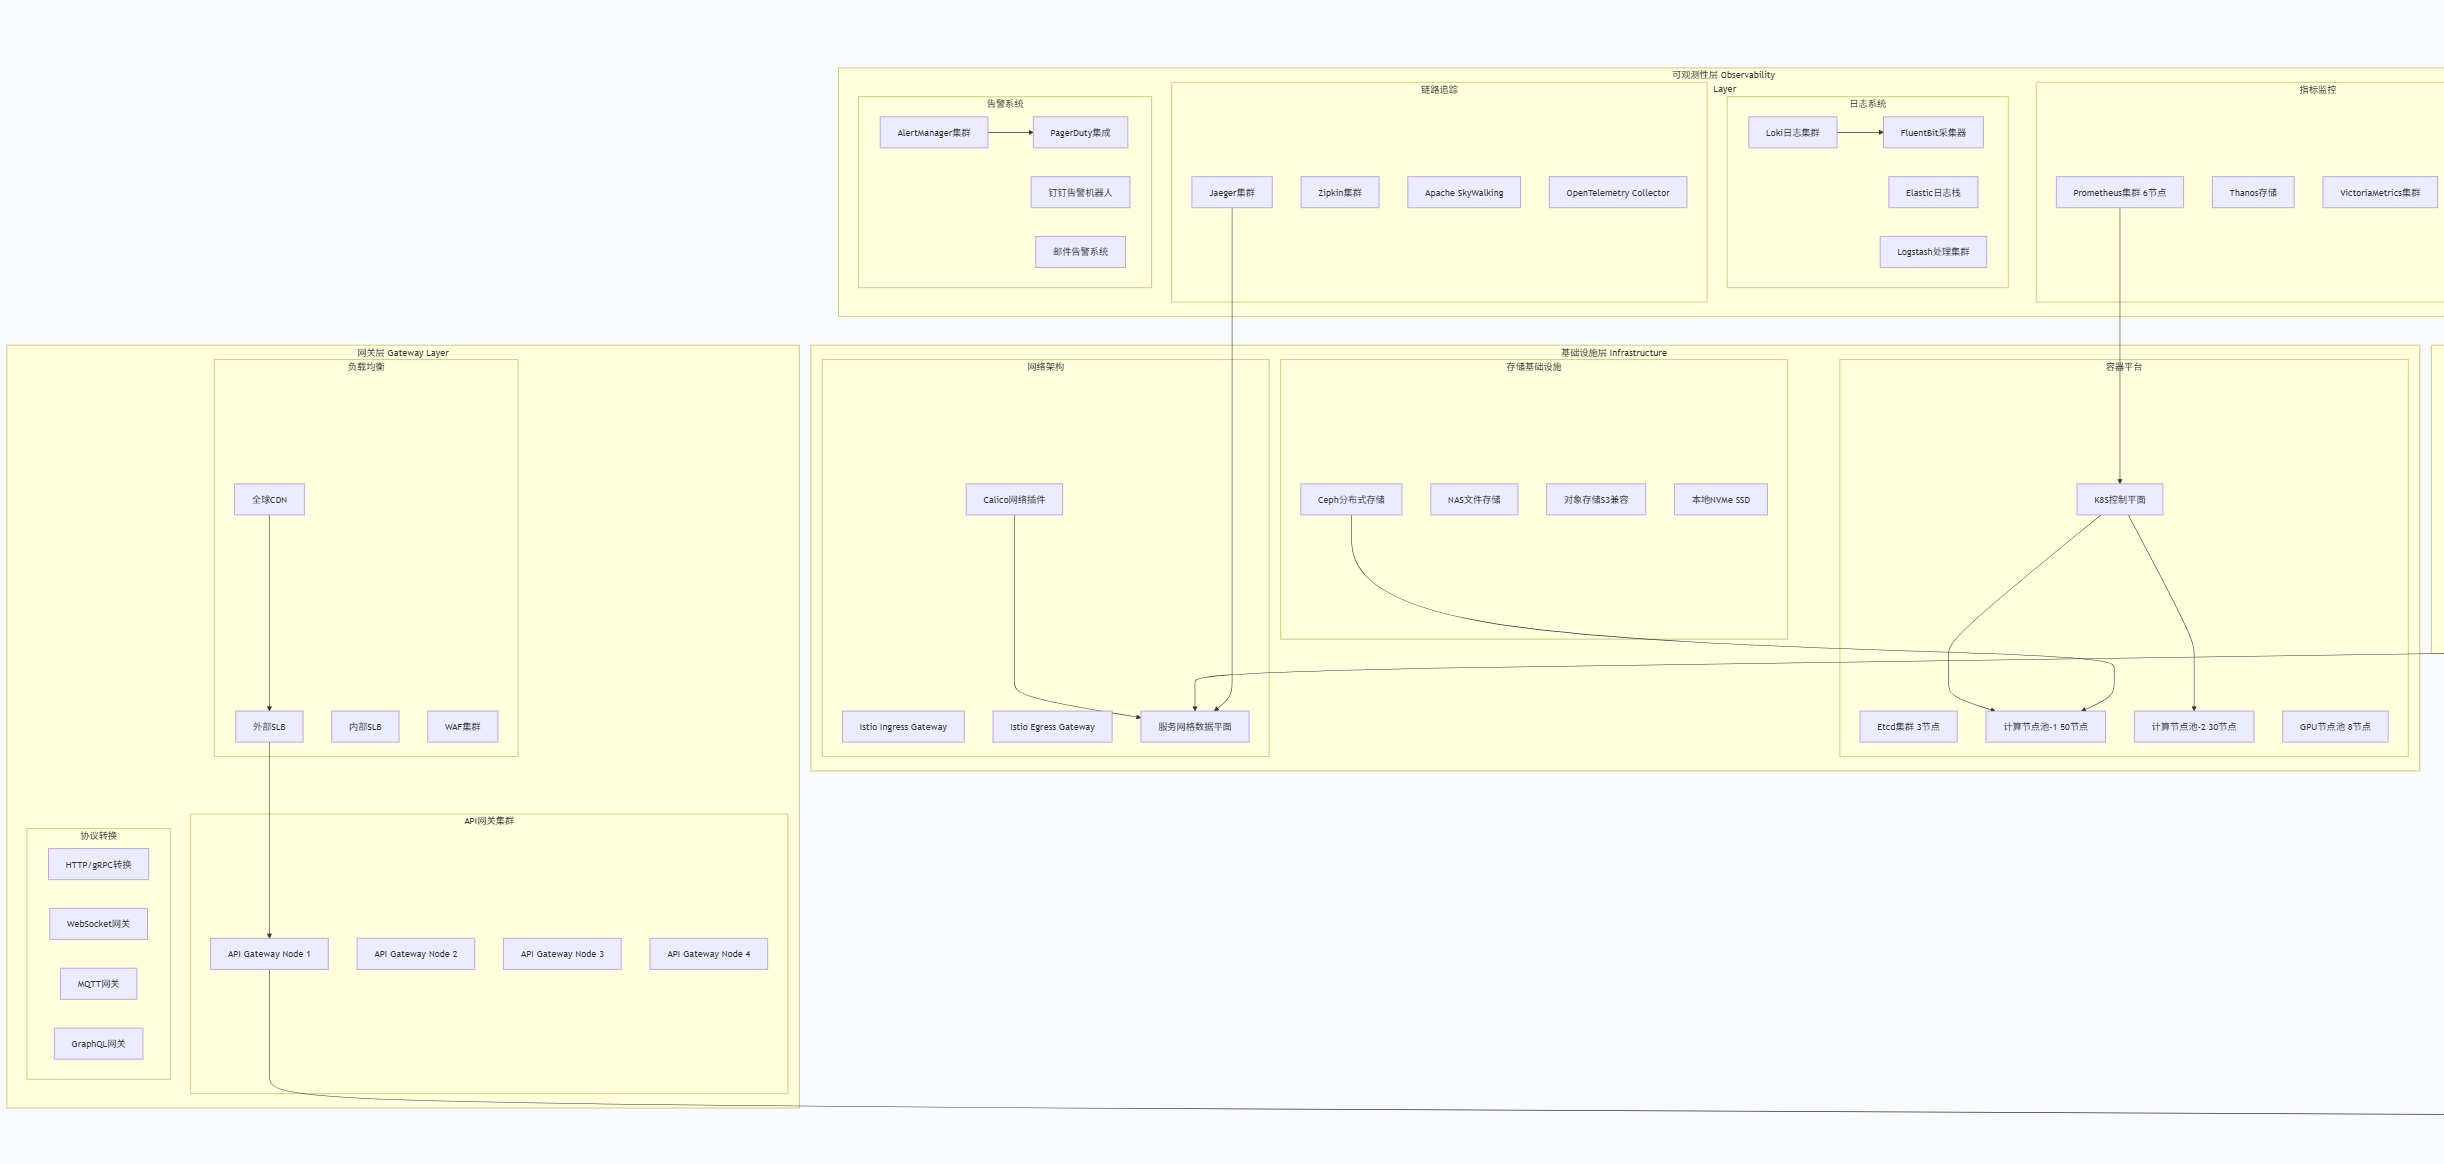Select the PagerDuty集成 node

(x=1080, y=133)
